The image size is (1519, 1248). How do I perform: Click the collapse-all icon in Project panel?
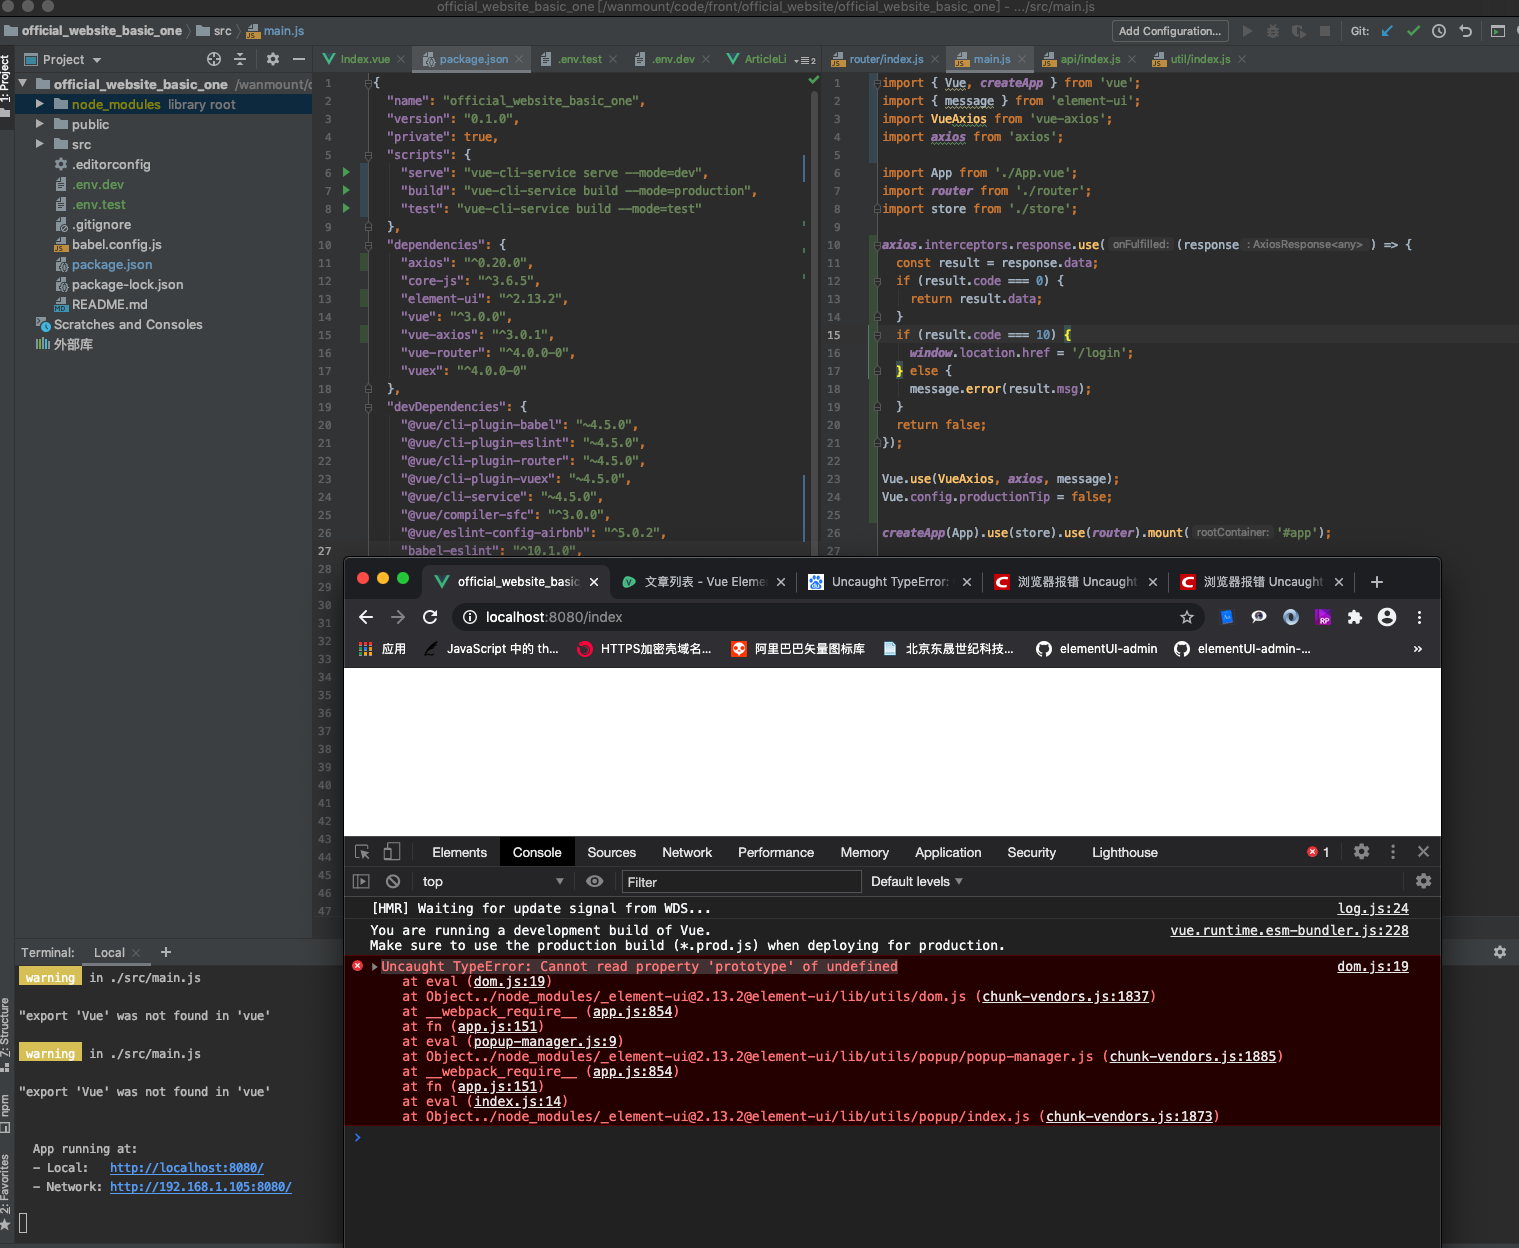click(240, 59)
